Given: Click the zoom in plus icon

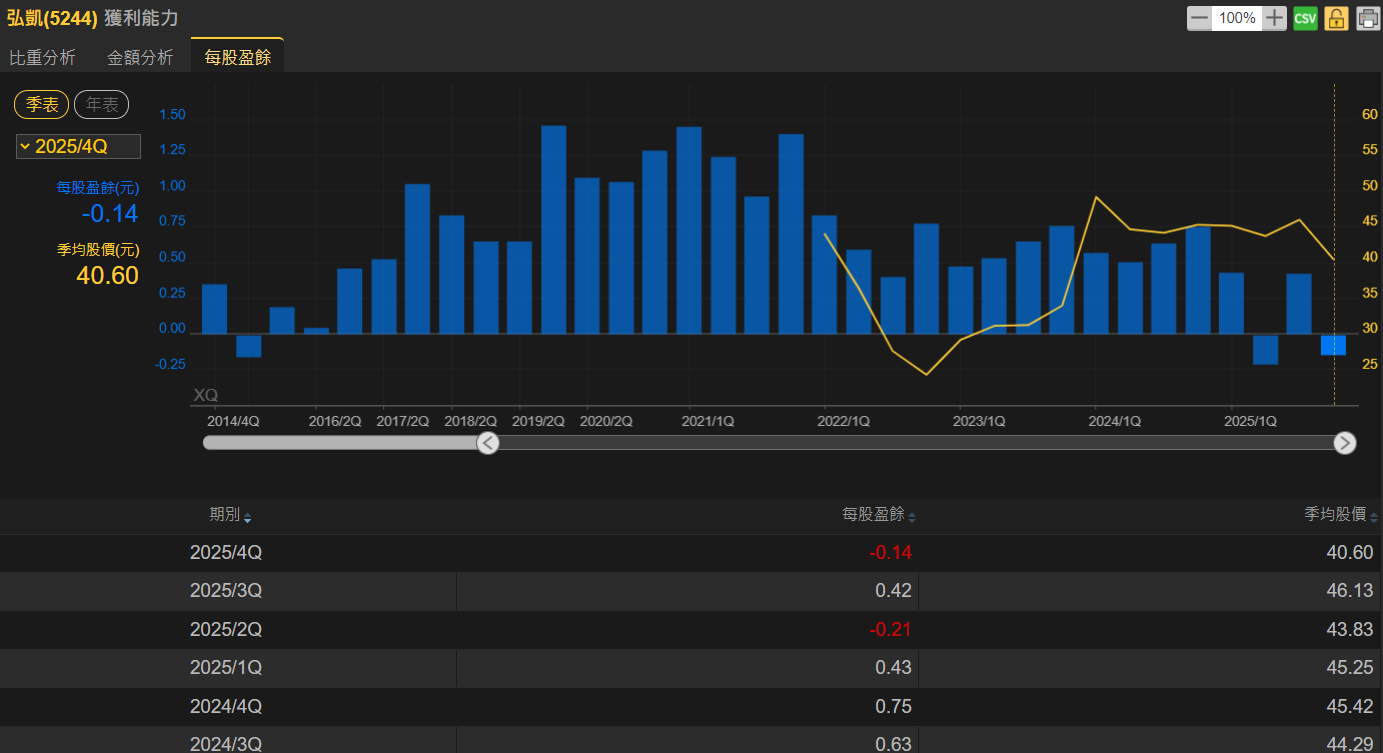Looking at the screenshot, I should click(x=1274, y=18).
